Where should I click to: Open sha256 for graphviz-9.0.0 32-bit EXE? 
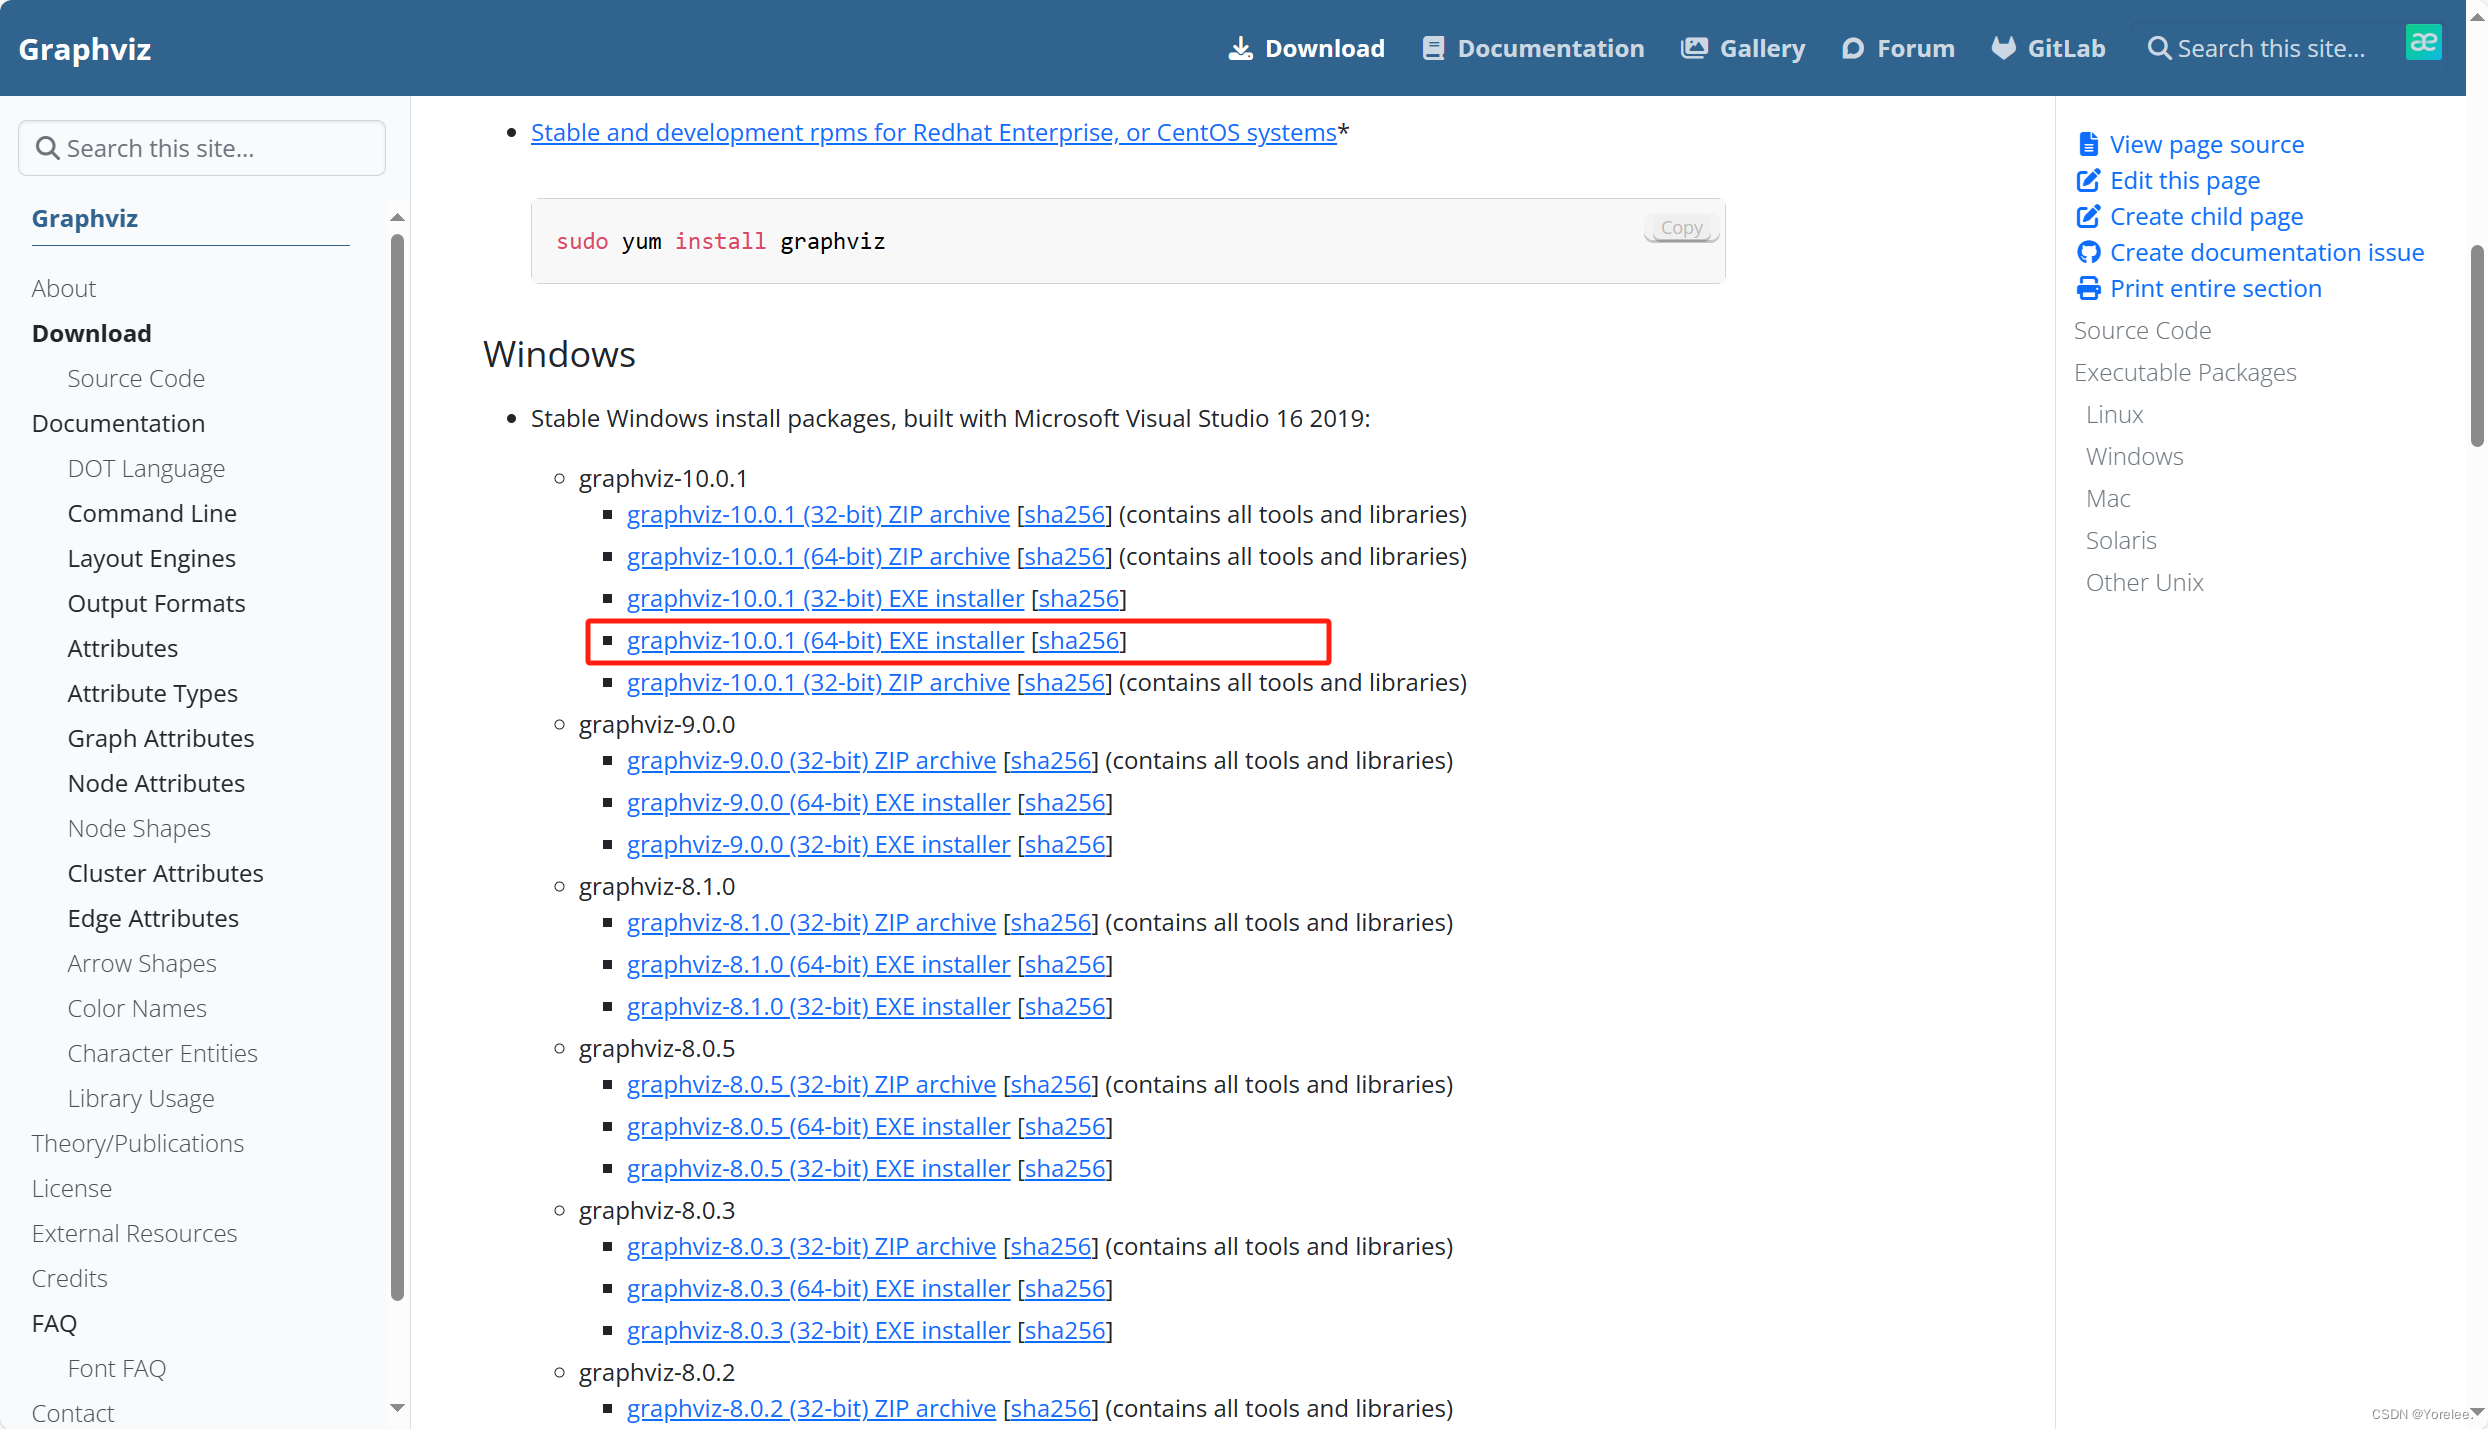1065,845
